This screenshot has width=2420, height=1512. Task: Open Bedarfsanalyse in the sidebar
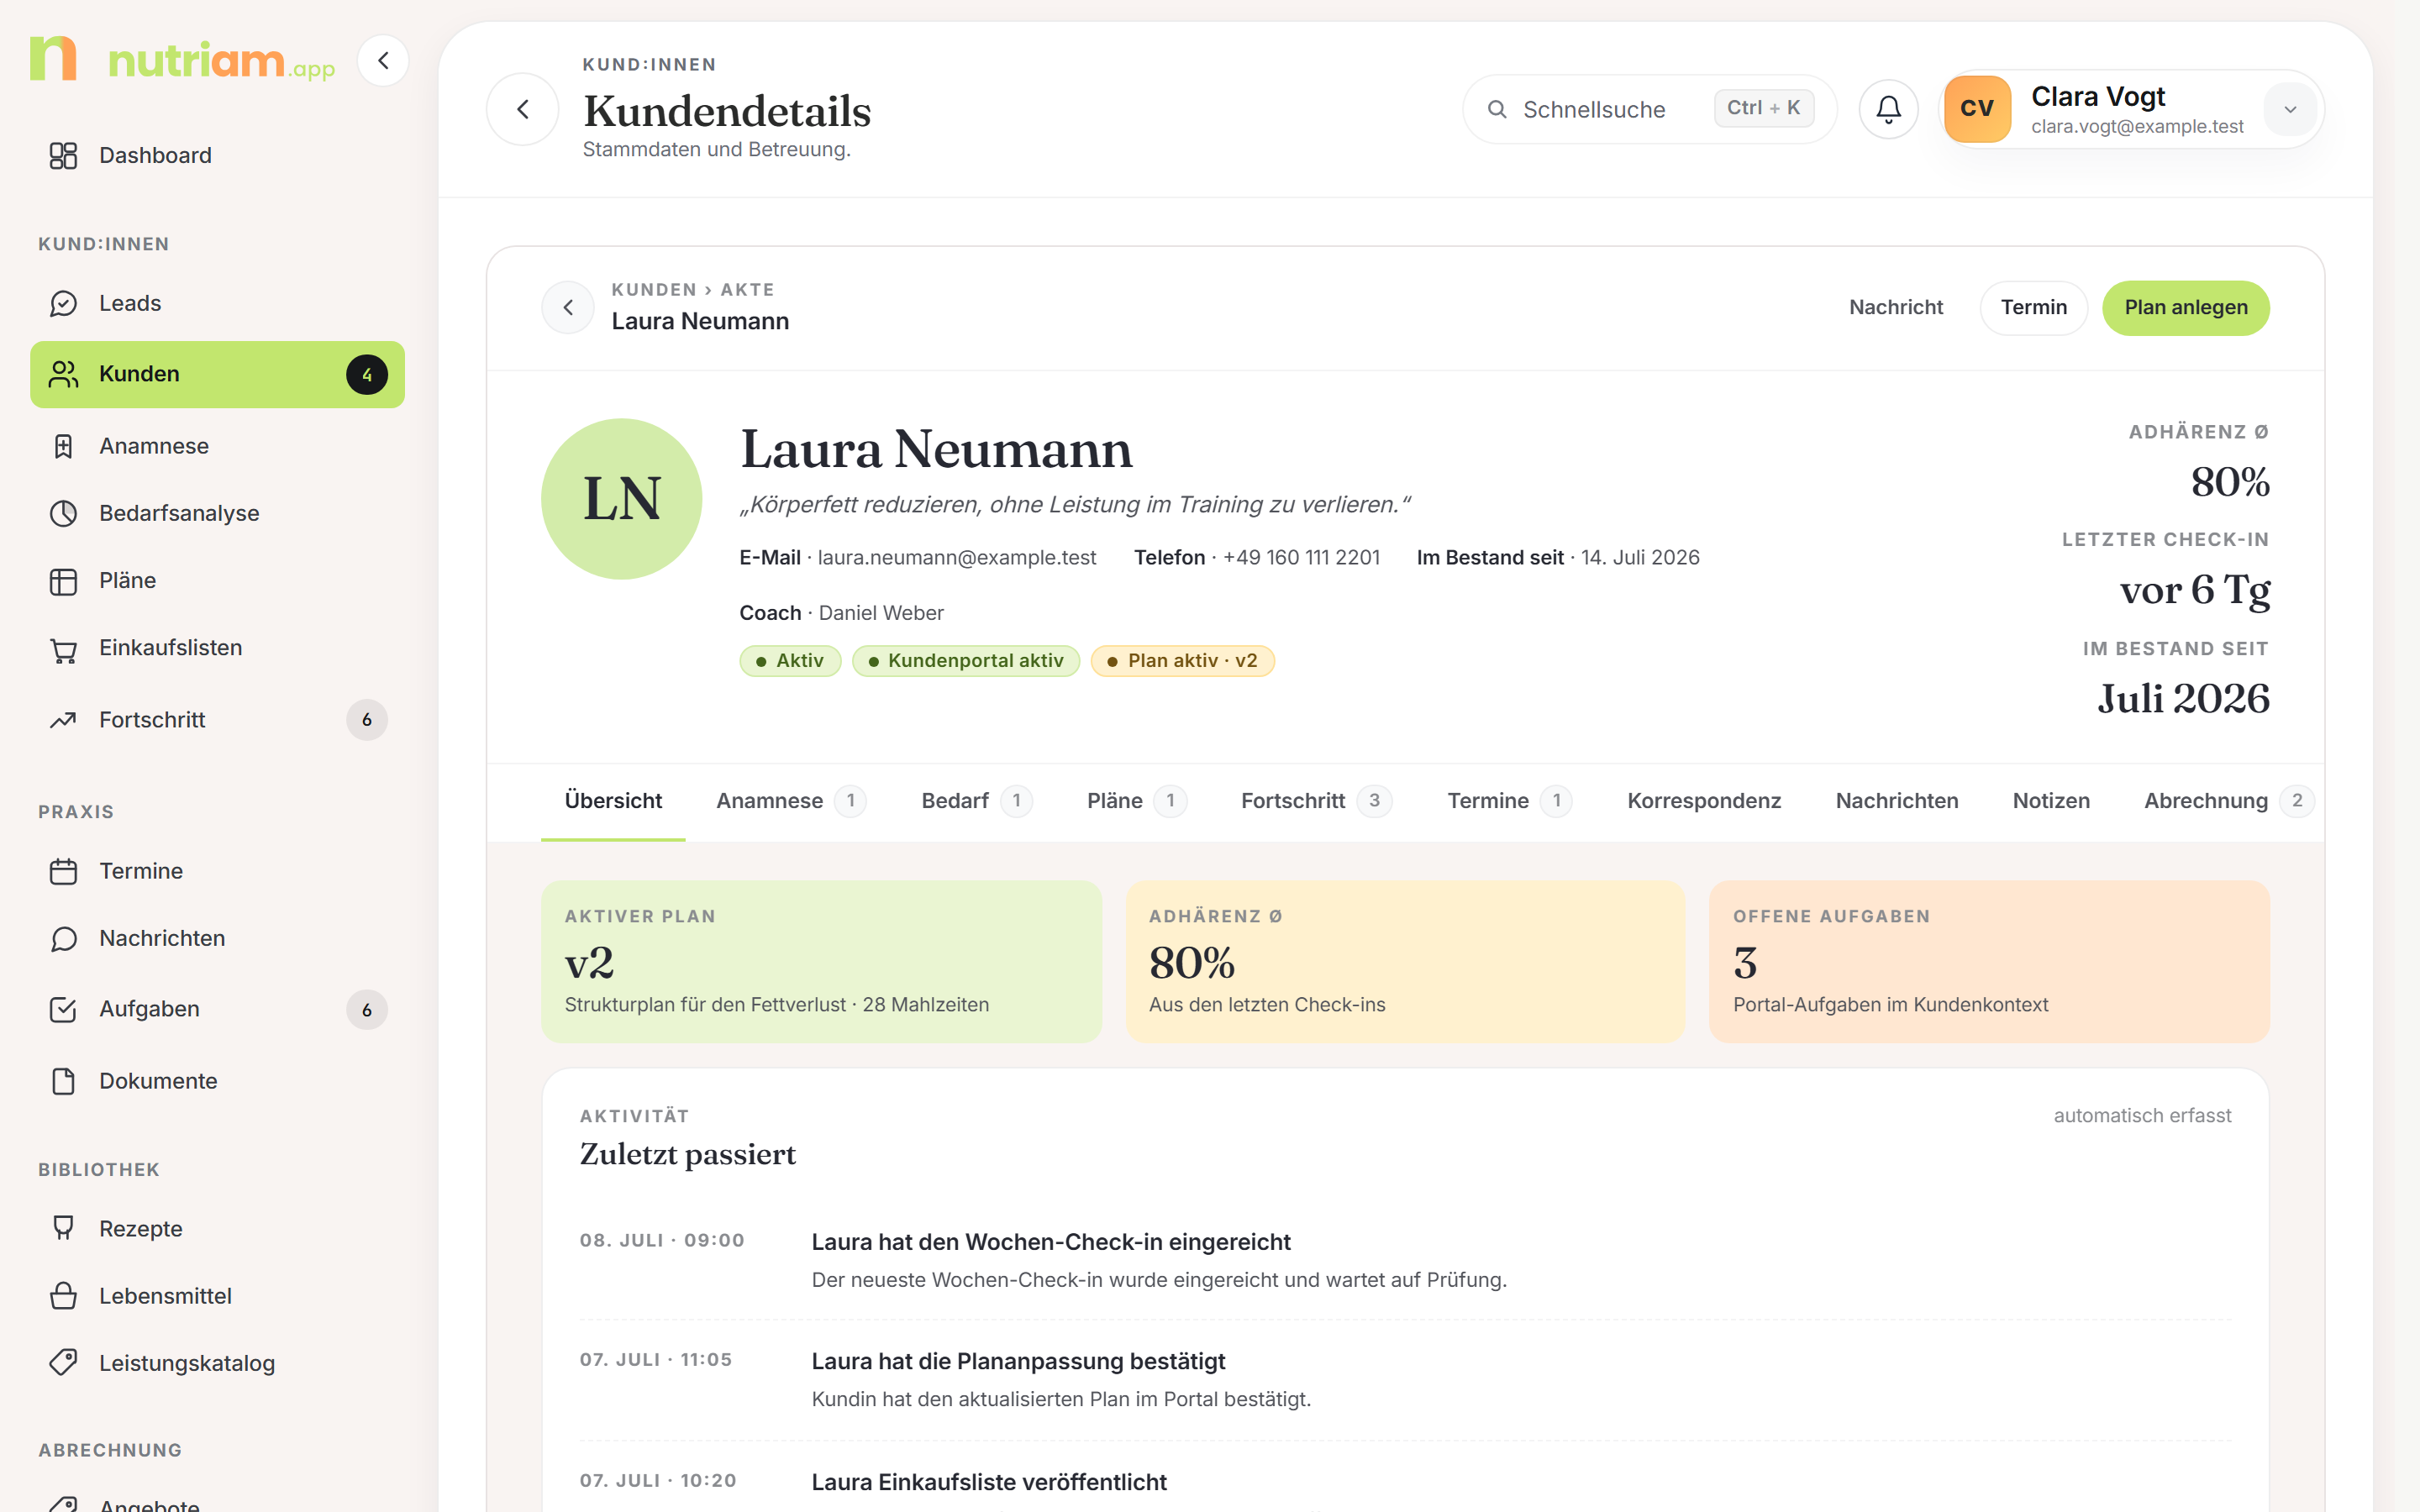coord(217,513)
